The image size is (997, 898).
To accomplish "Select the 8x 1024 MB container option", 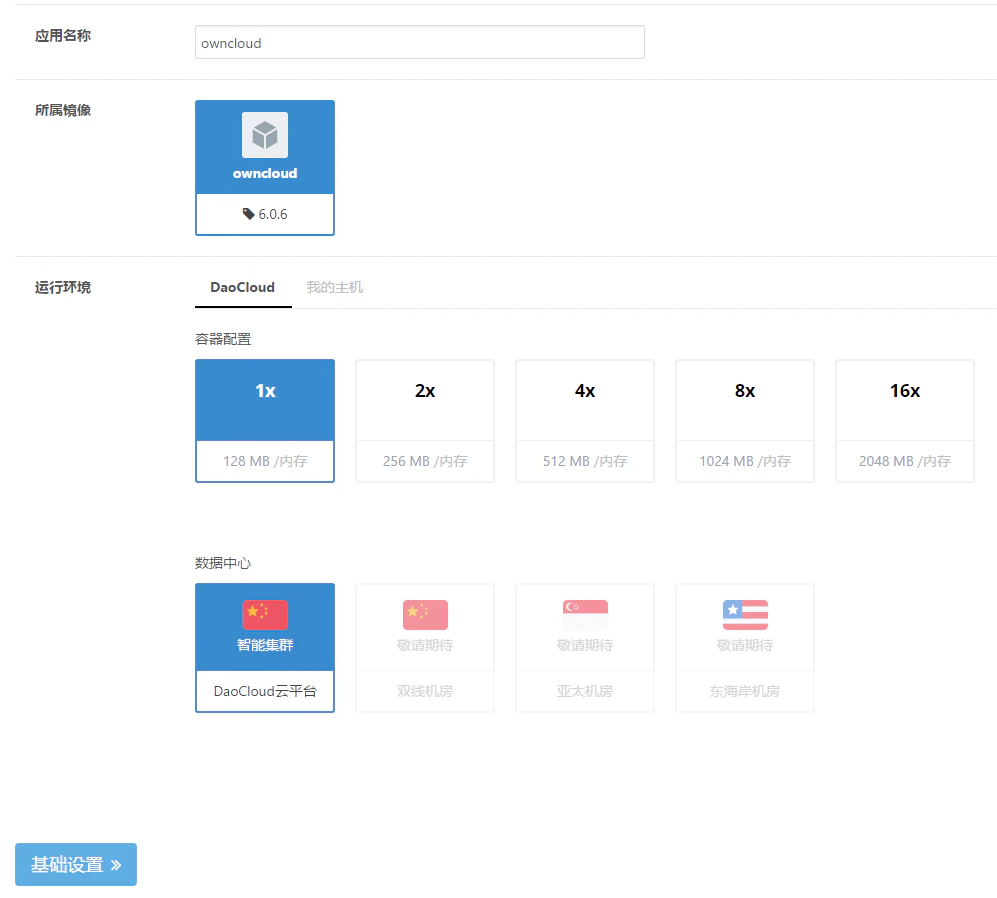I will point(745,421).
